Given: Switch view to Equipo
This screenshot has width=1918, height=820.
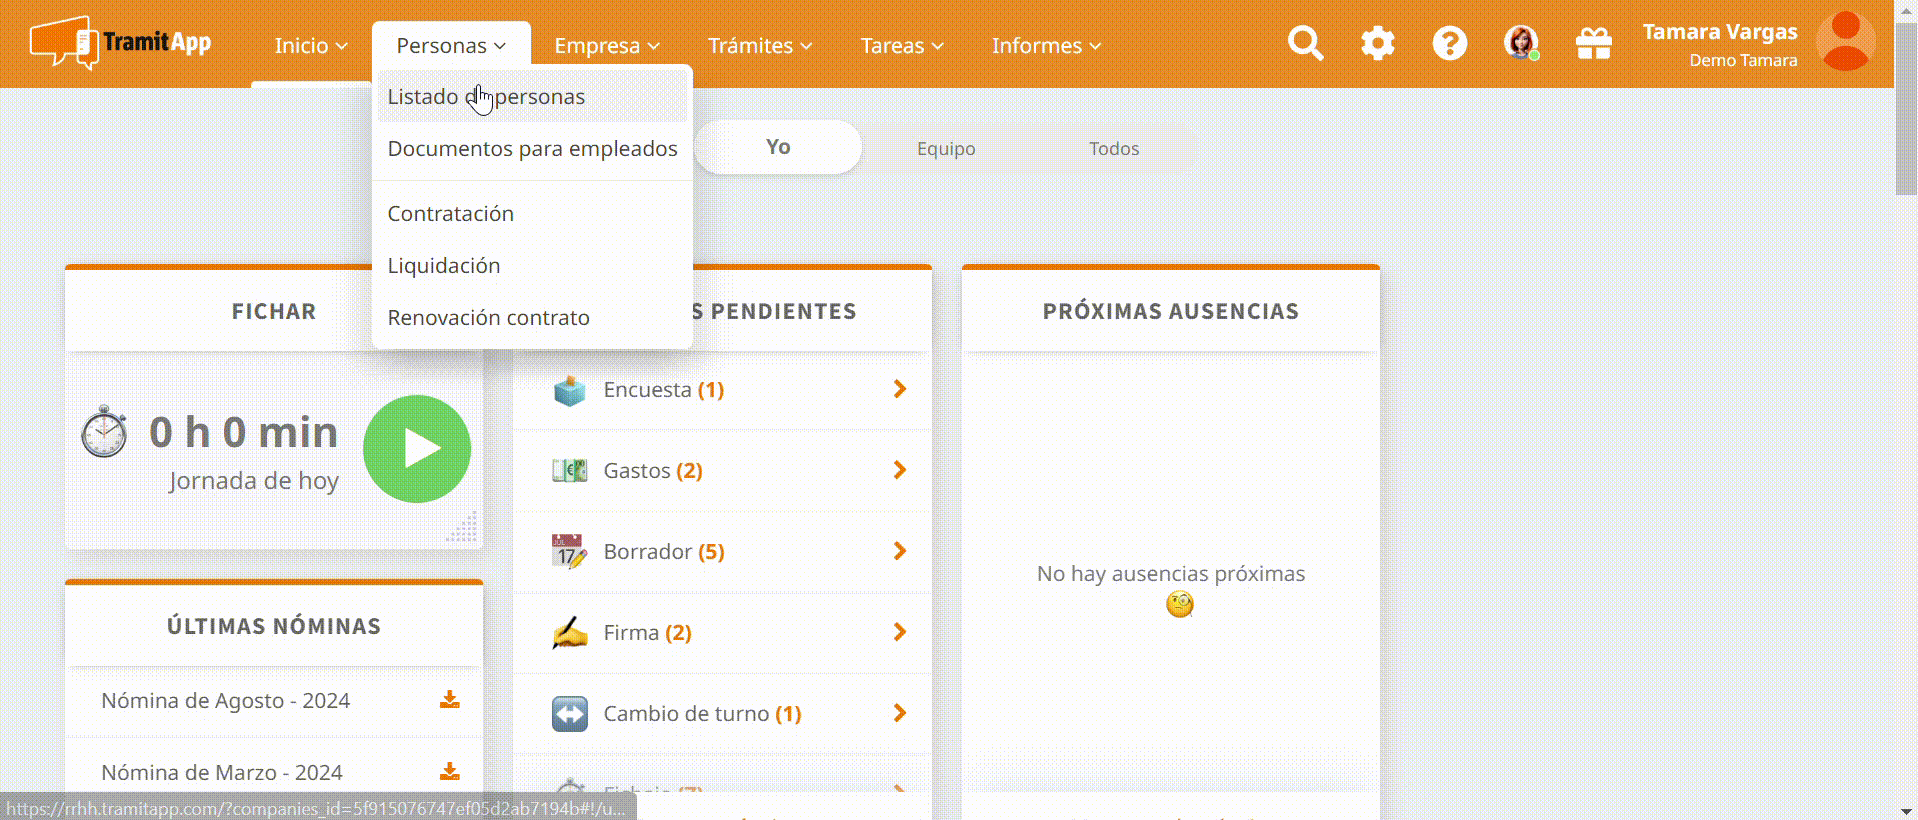Looking at the screenshot, I should pos(946,149).
